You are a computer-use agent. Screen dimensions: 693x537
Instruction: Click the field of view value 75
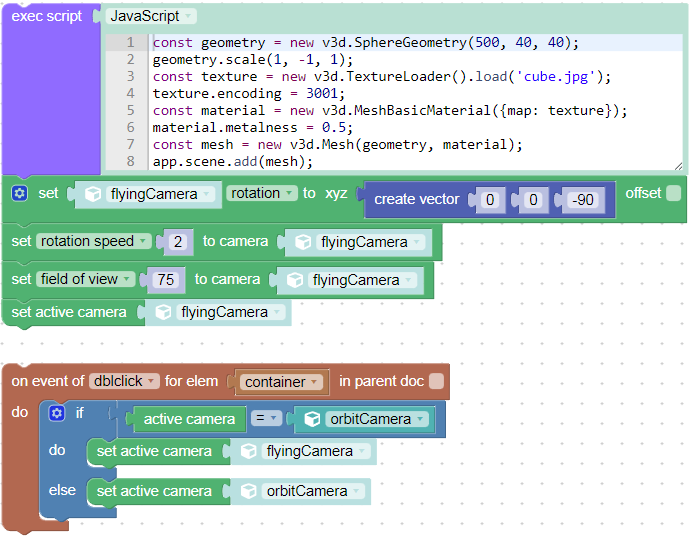tap(166, 280)
